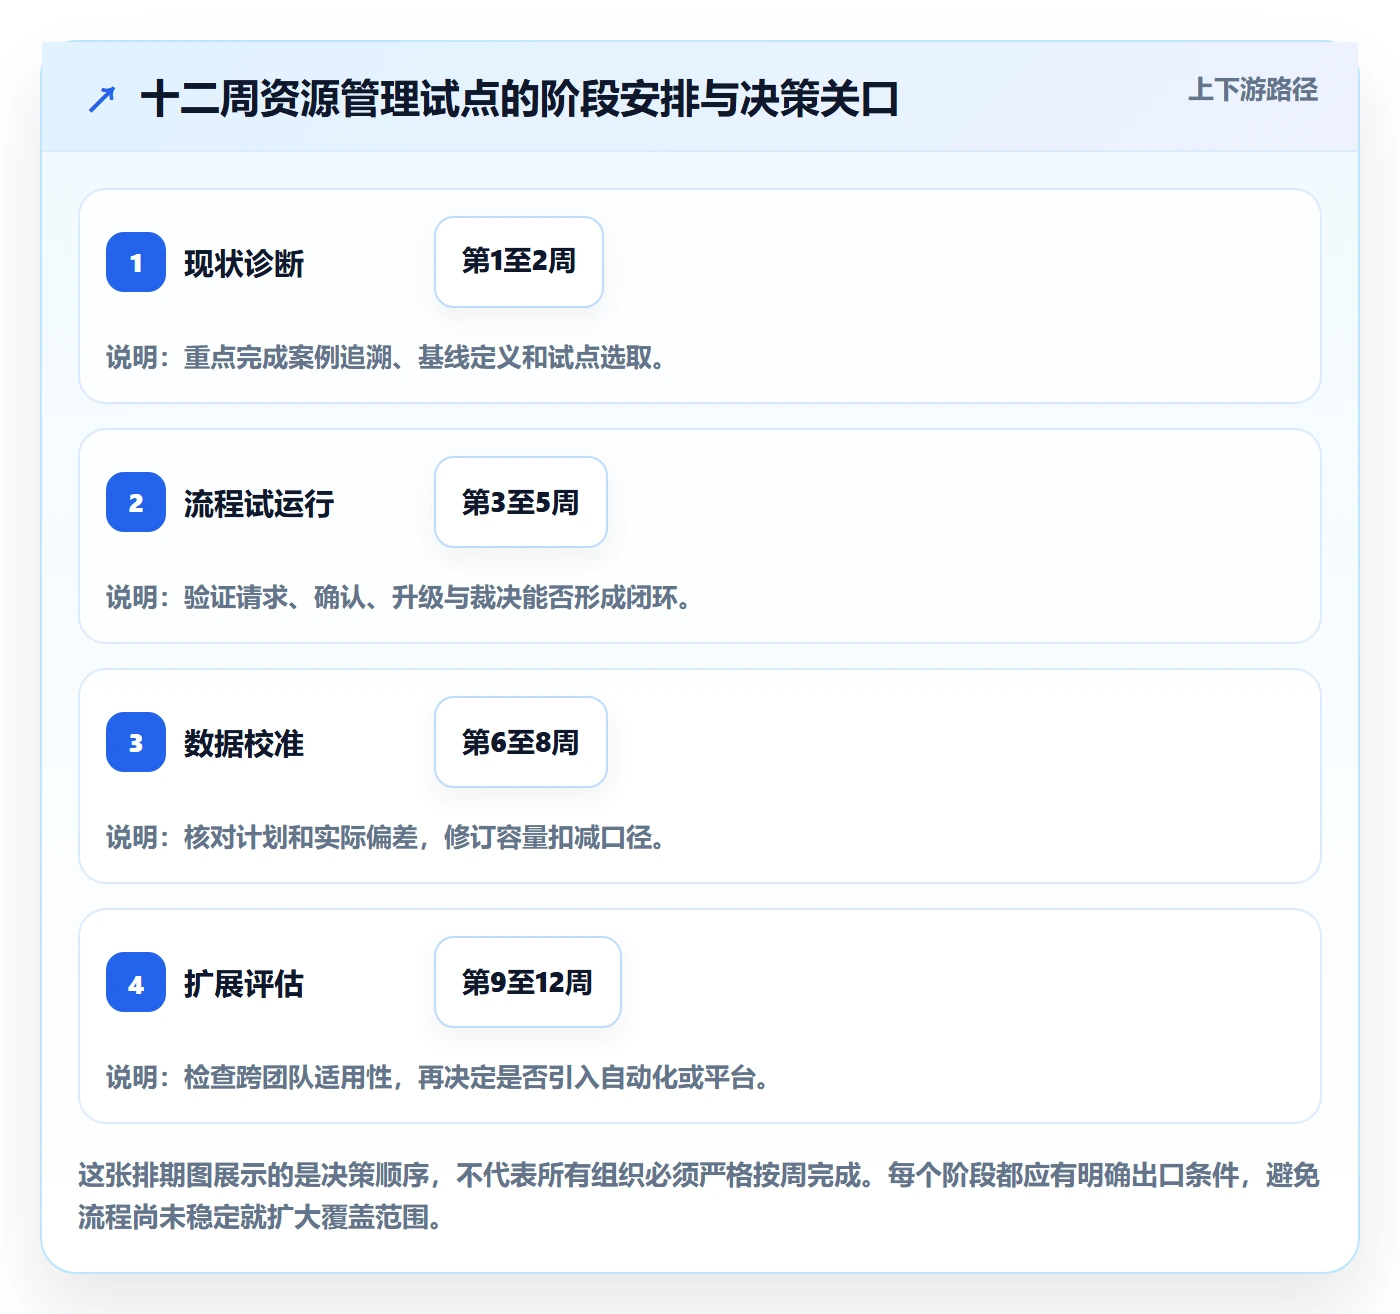Click the 流程试运行 phase heading
The height and width of the screenshot is (1314, 1400).
[259, 504]
